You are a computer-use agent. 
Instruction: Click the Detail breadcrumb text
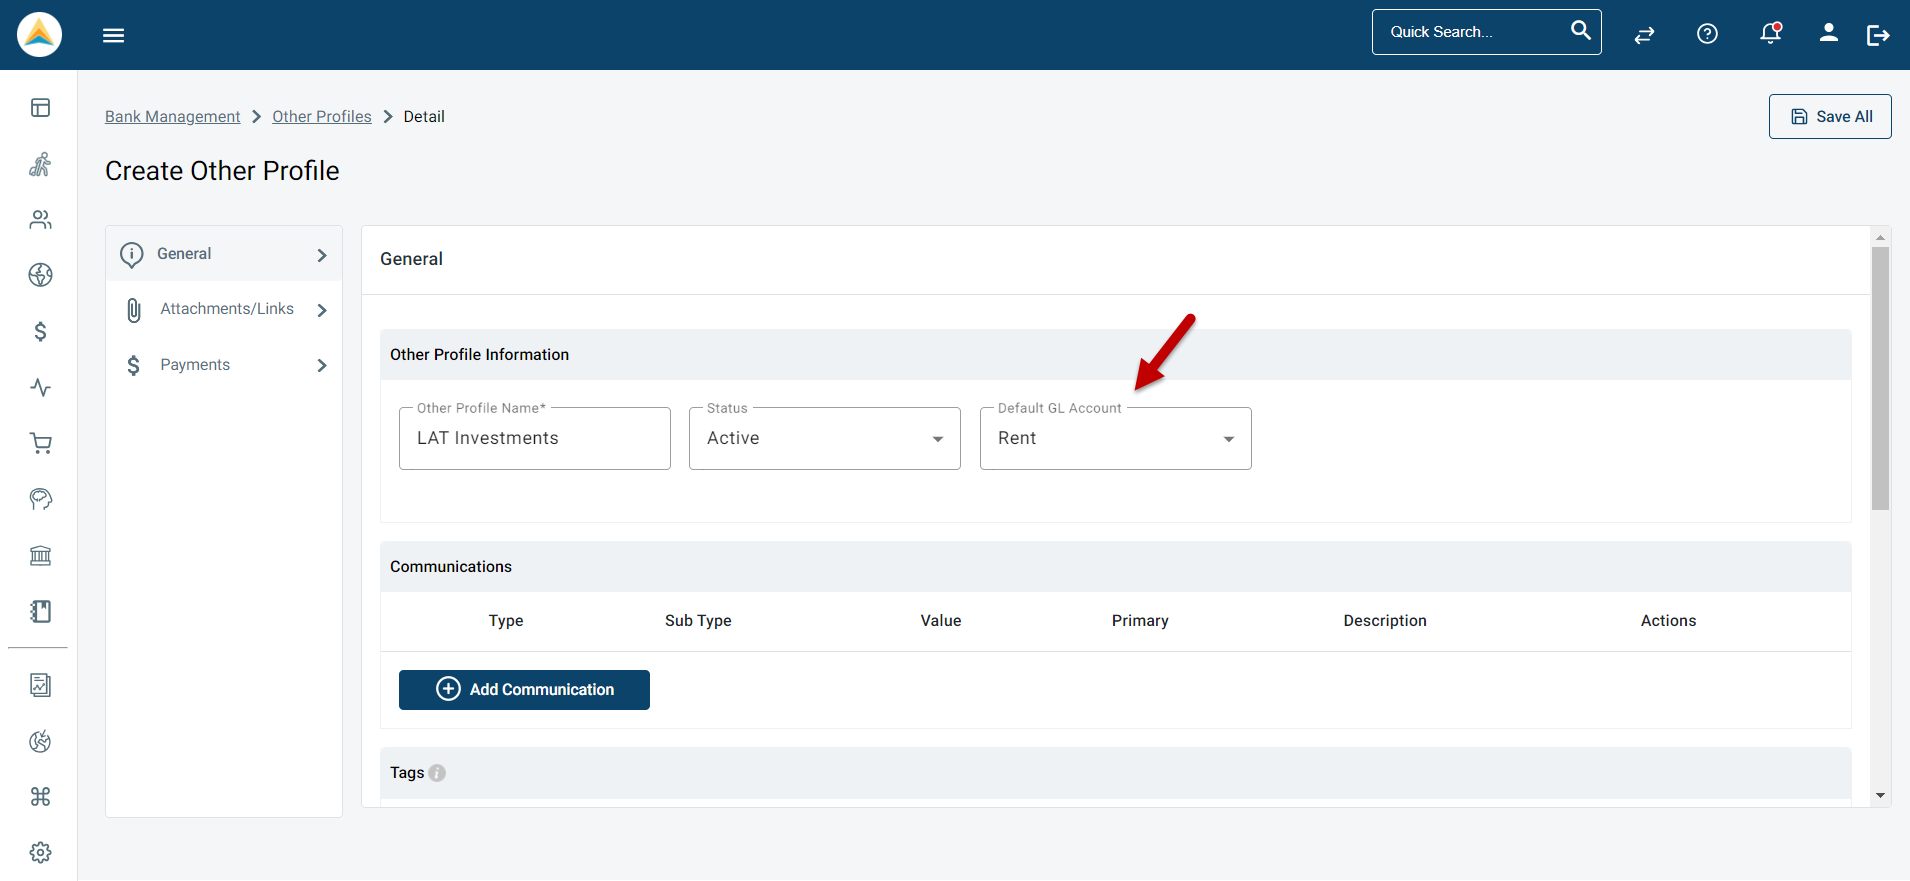(424, 117)
